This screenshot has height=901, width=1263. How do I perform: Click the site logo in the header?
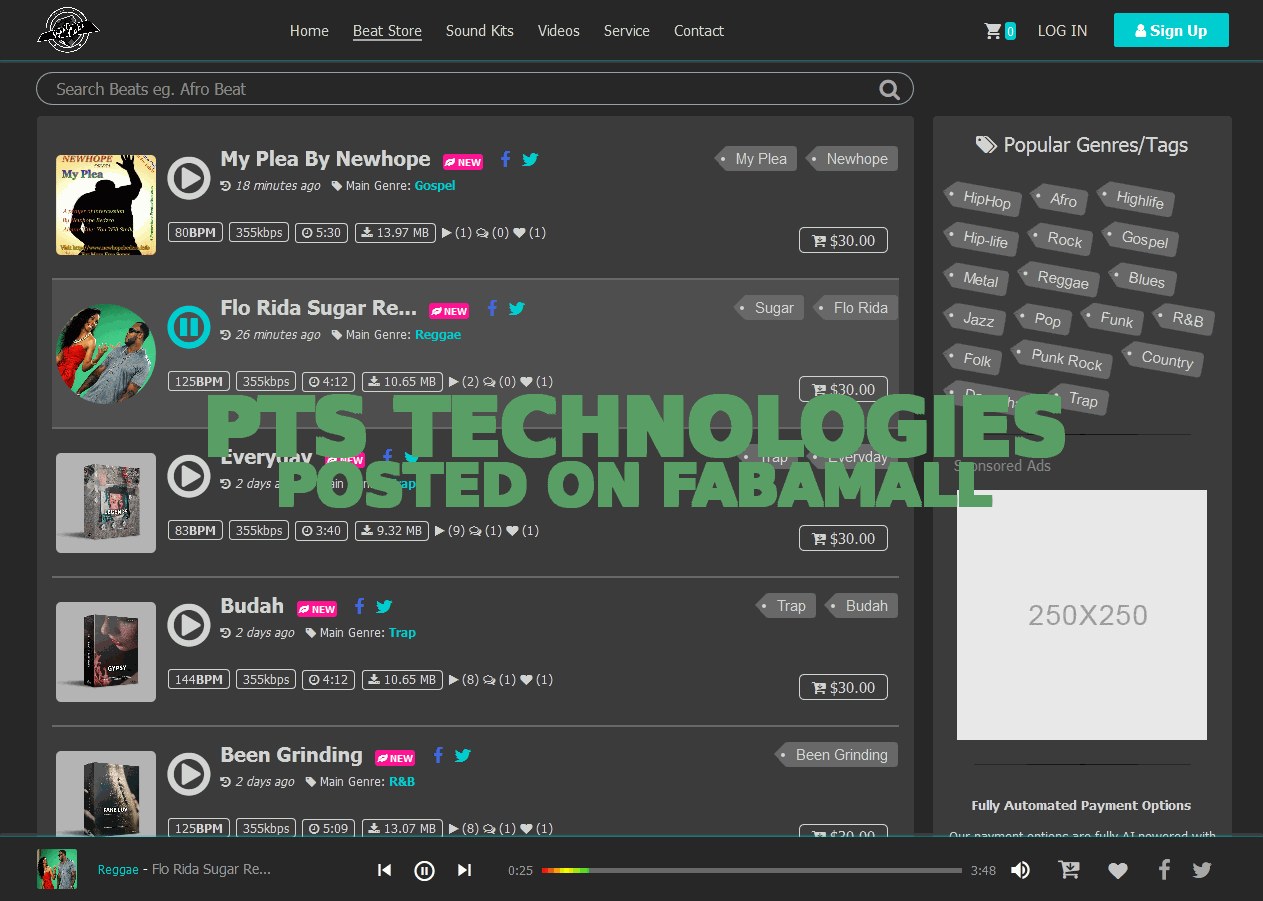tap(68, 30)
